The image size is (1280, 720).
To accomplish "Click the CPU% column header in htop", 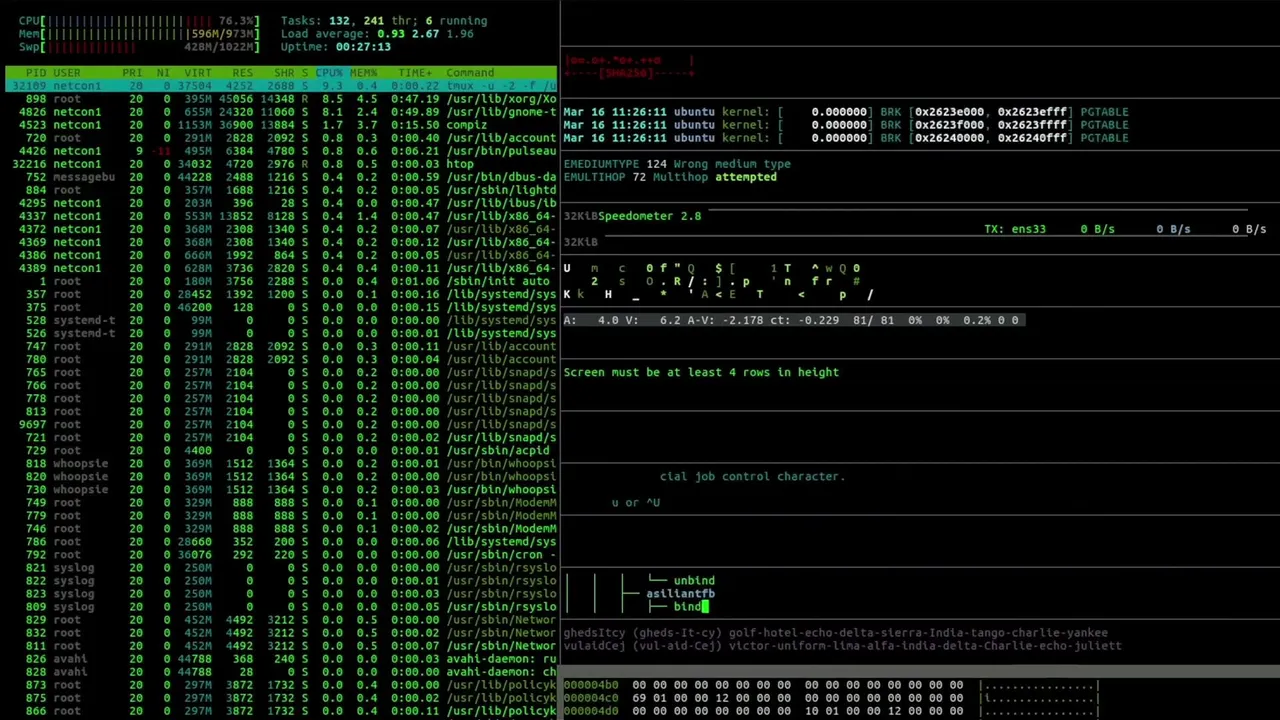I will pos(329,73).
